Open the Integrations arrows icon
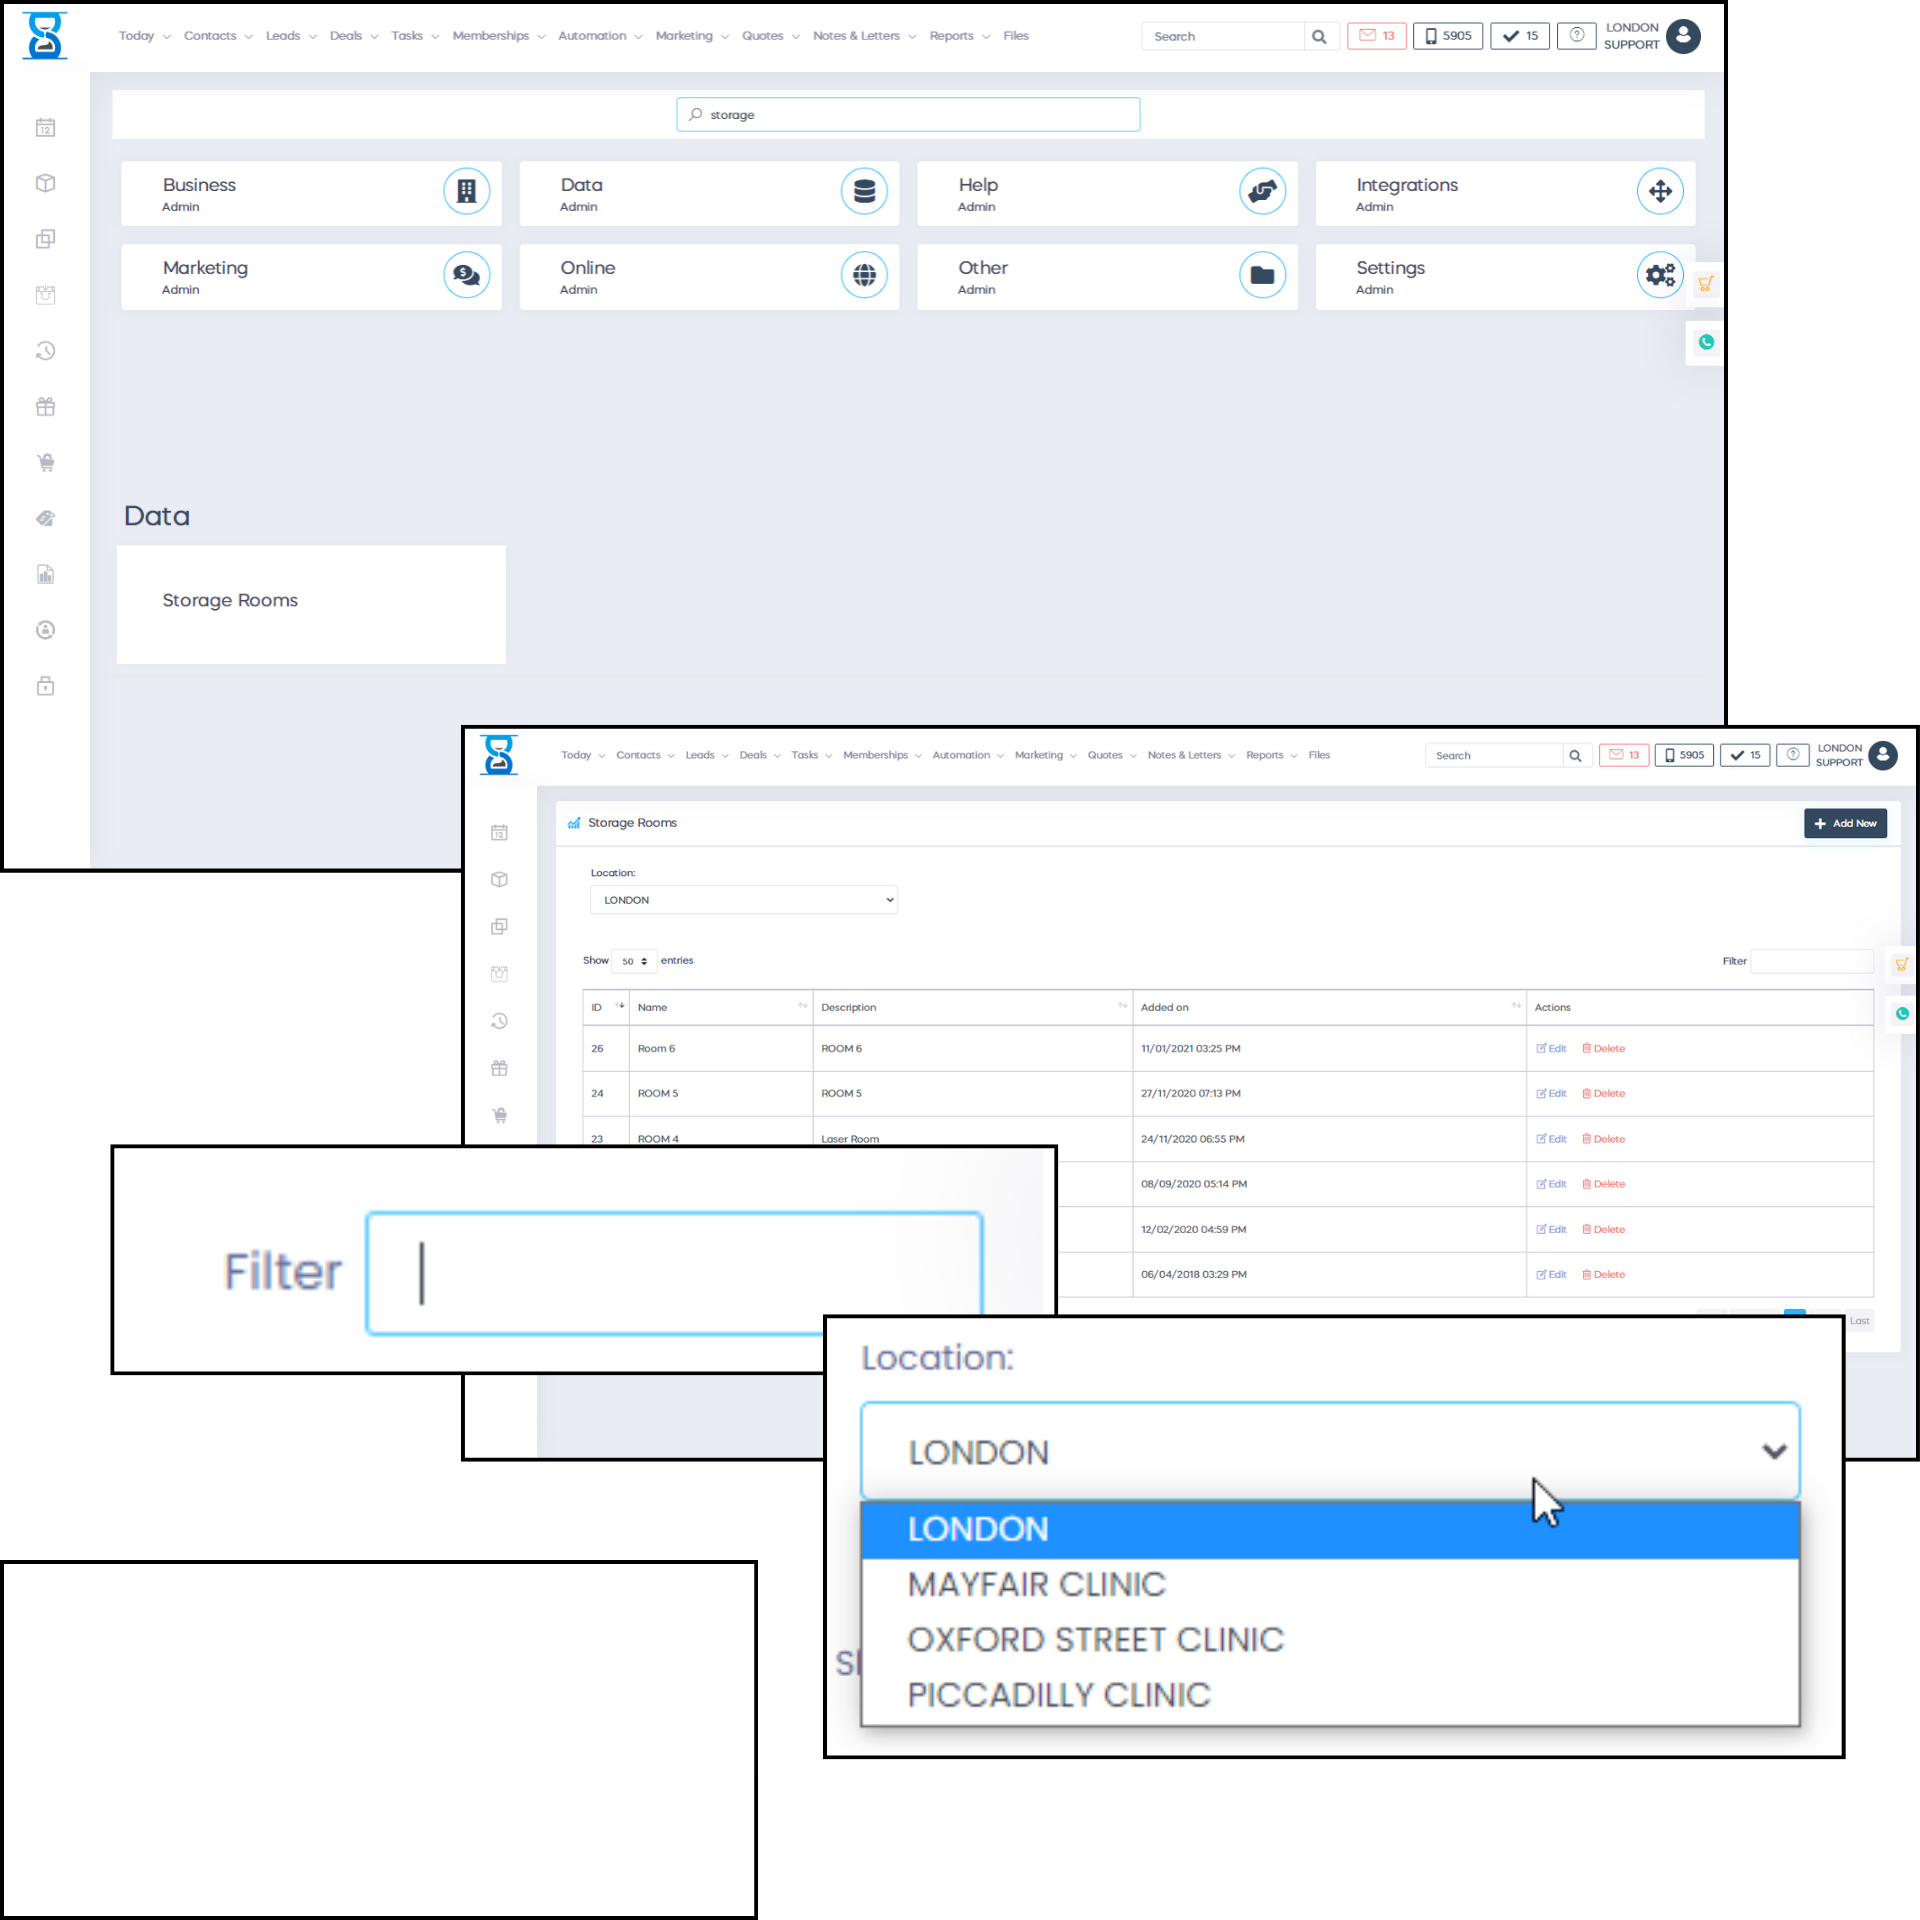 1660,191
